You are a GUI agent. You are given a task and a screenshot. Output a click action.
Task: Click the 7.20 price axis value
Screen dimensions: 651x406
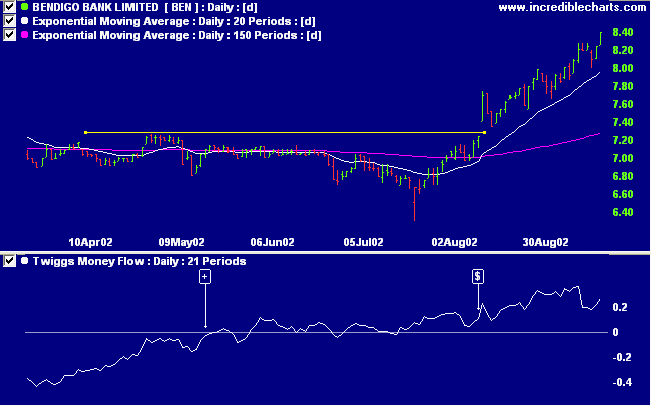622,140
